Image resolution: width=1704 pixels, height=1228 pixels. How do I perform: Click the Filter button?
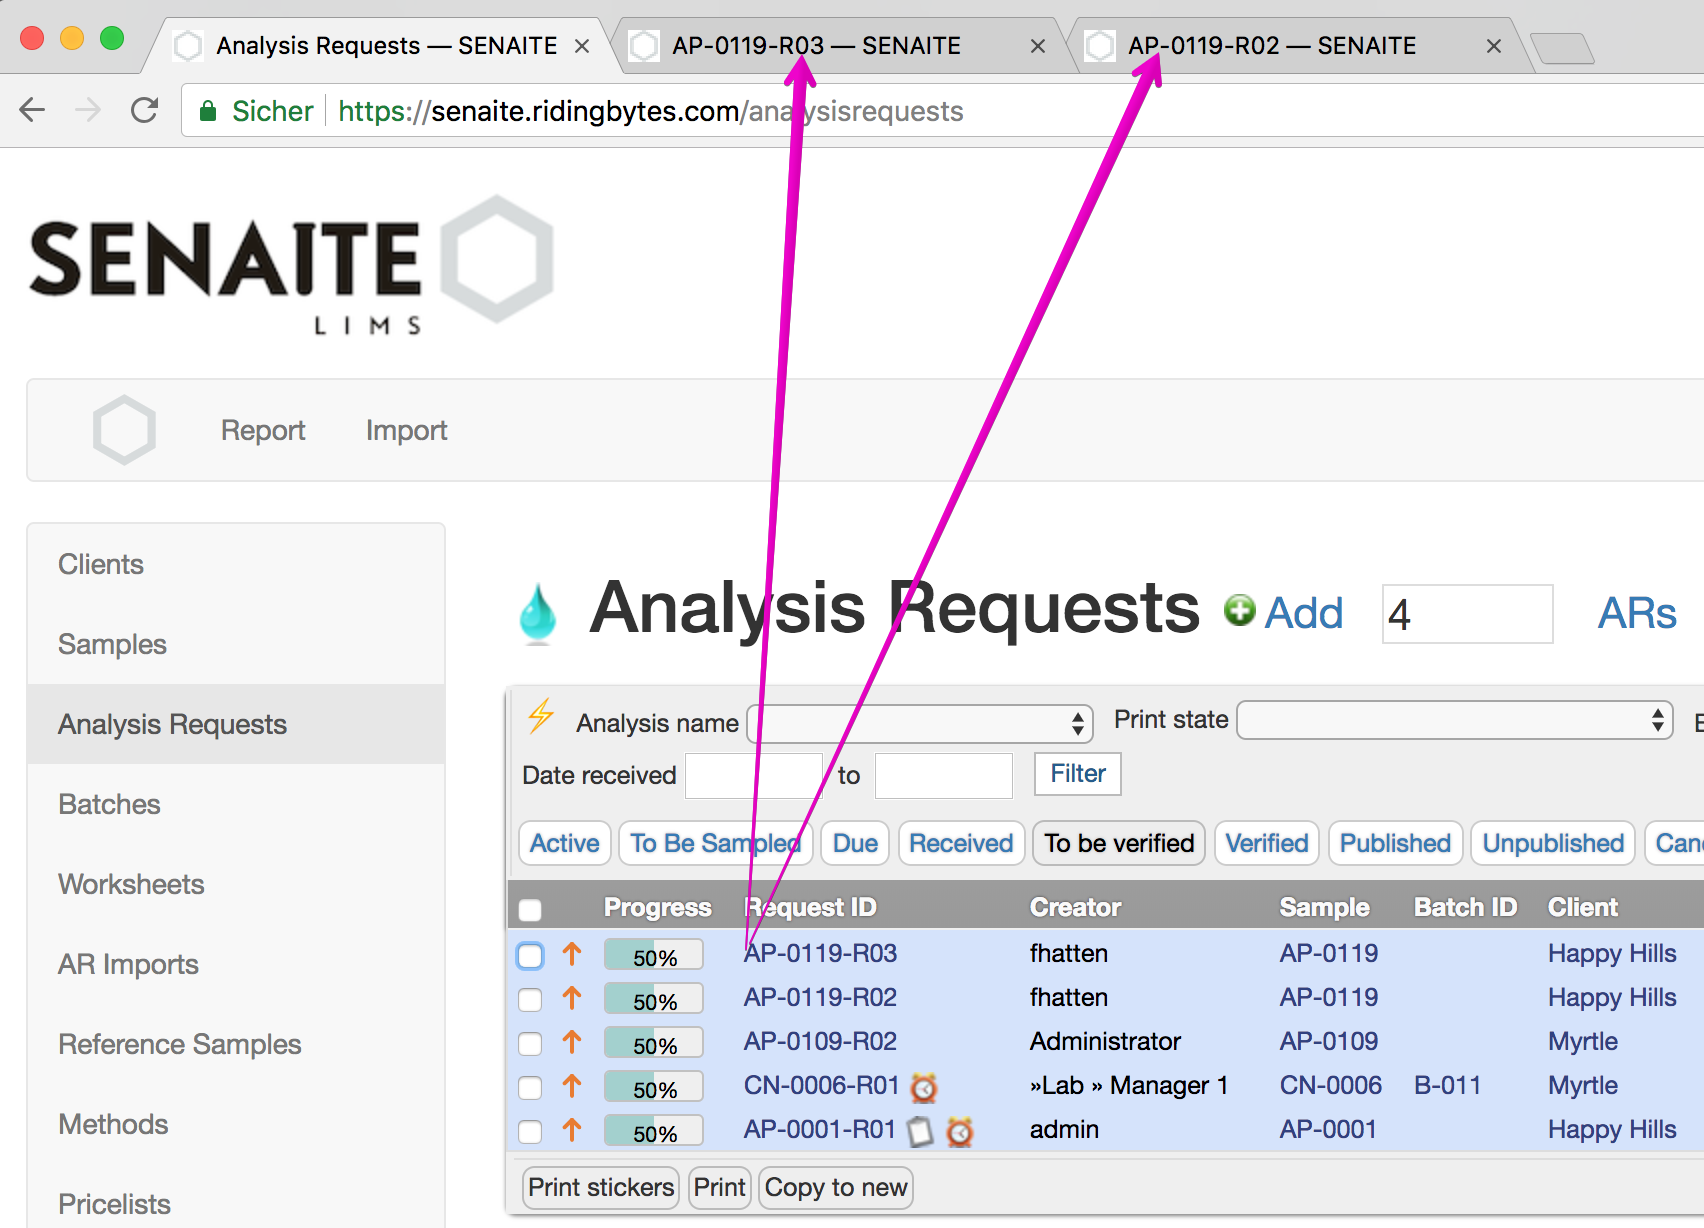[1077, 774]
